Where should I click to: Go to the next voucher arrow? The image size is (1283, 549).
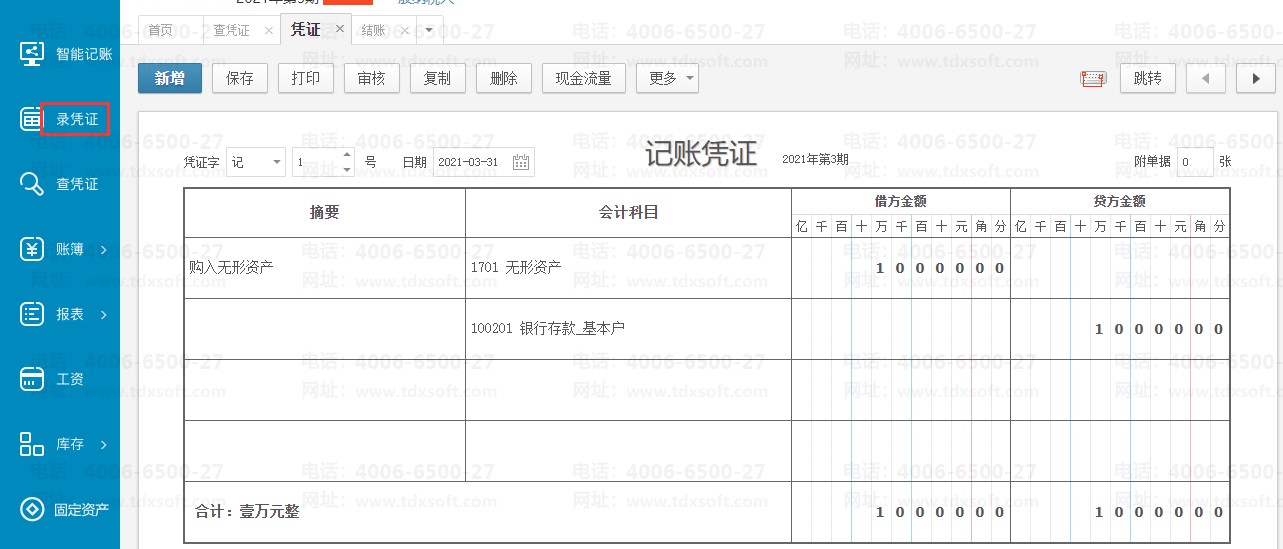[x=1256, y=78]
